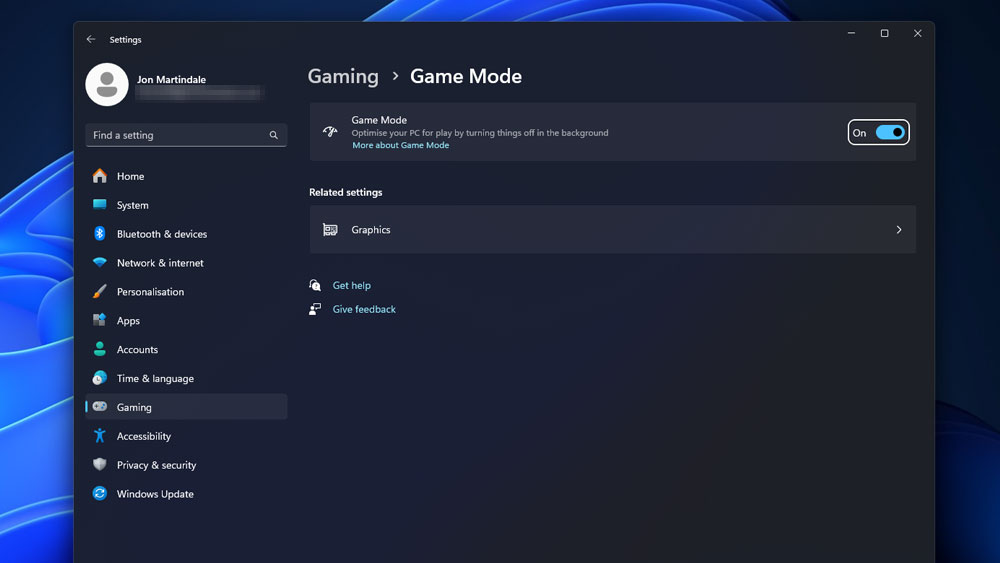Close the Settings window
This screenshot has width=1000, height=563.
tap(918, 33)
